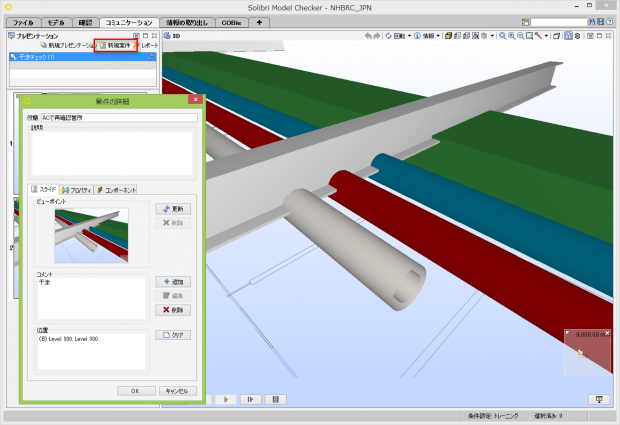Click the クリア button for position
The image size is (620, 425).
pos(173,335)
